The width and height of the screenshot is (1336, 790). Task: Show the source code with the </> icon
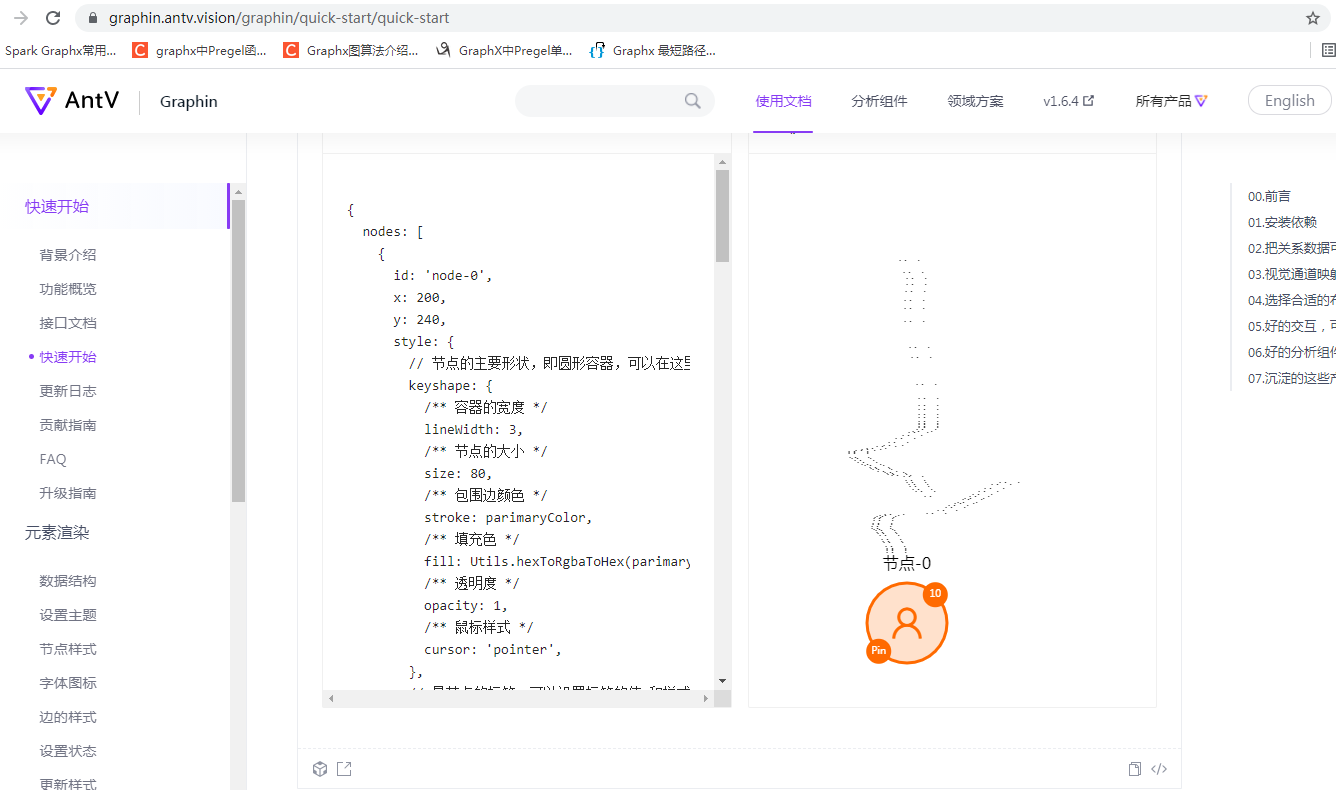pos(1158,768)
